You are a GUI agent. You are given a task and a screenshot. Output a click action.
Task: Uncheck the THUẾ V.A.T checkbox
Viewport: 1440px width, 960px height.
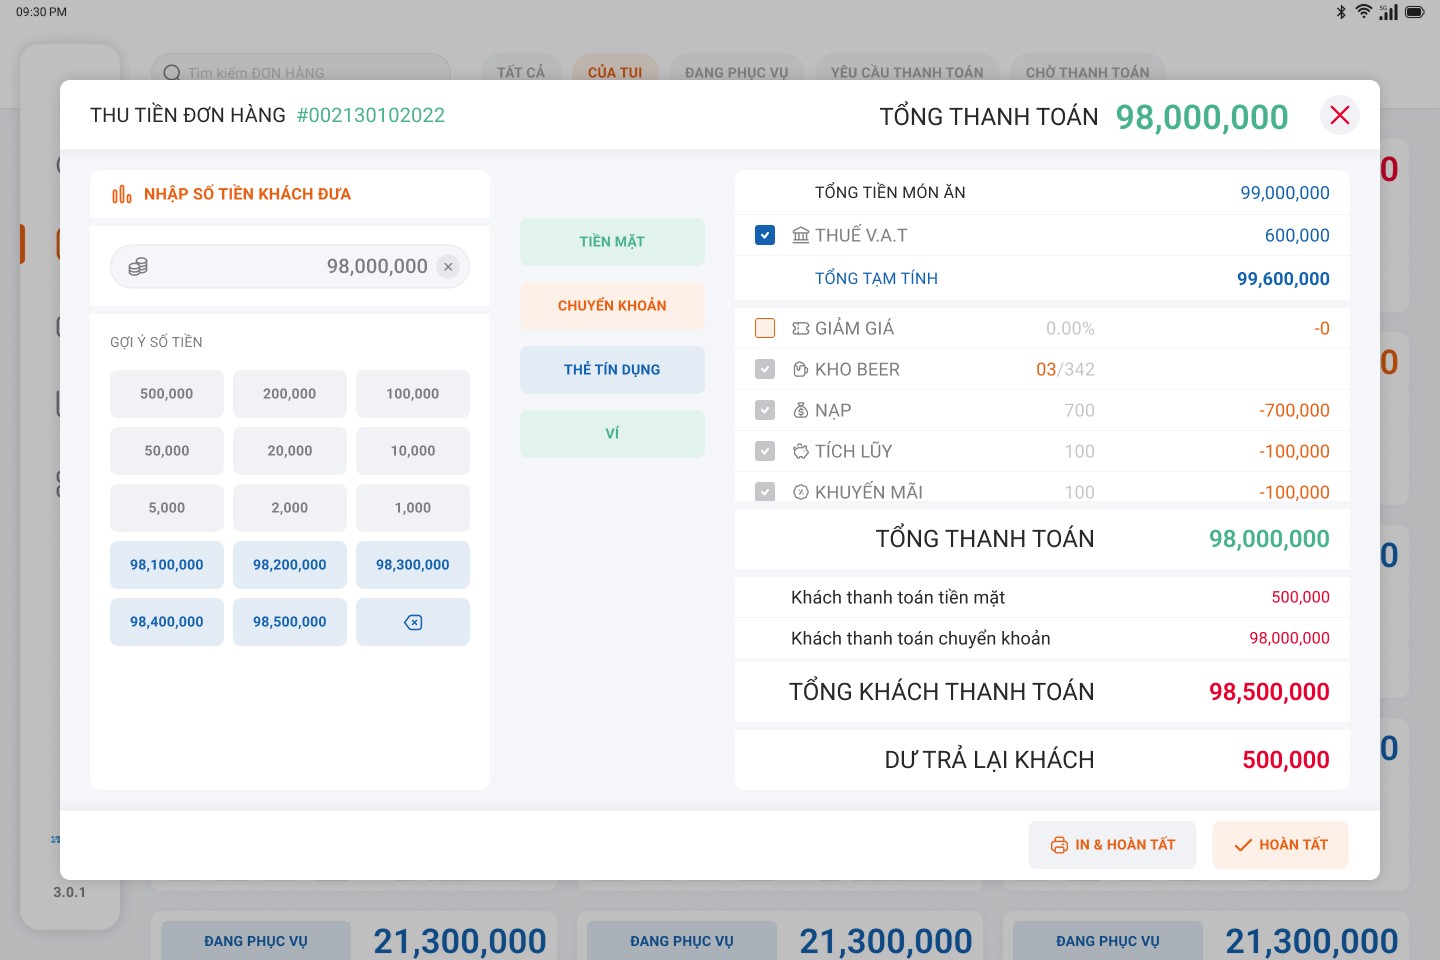[x=765, y=235]
